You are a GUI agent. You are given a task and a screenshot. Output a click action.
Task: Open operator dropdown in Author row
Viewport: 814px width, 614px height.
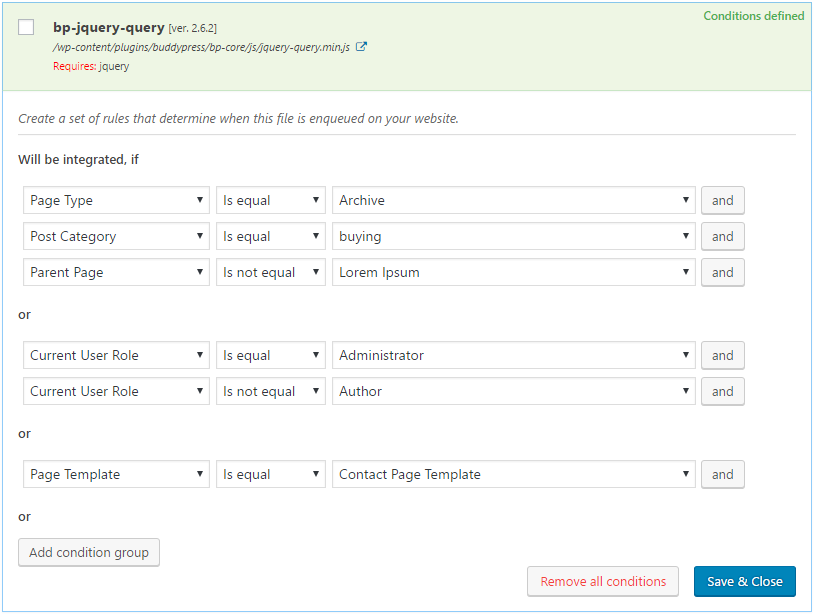(x=270, y=391)
